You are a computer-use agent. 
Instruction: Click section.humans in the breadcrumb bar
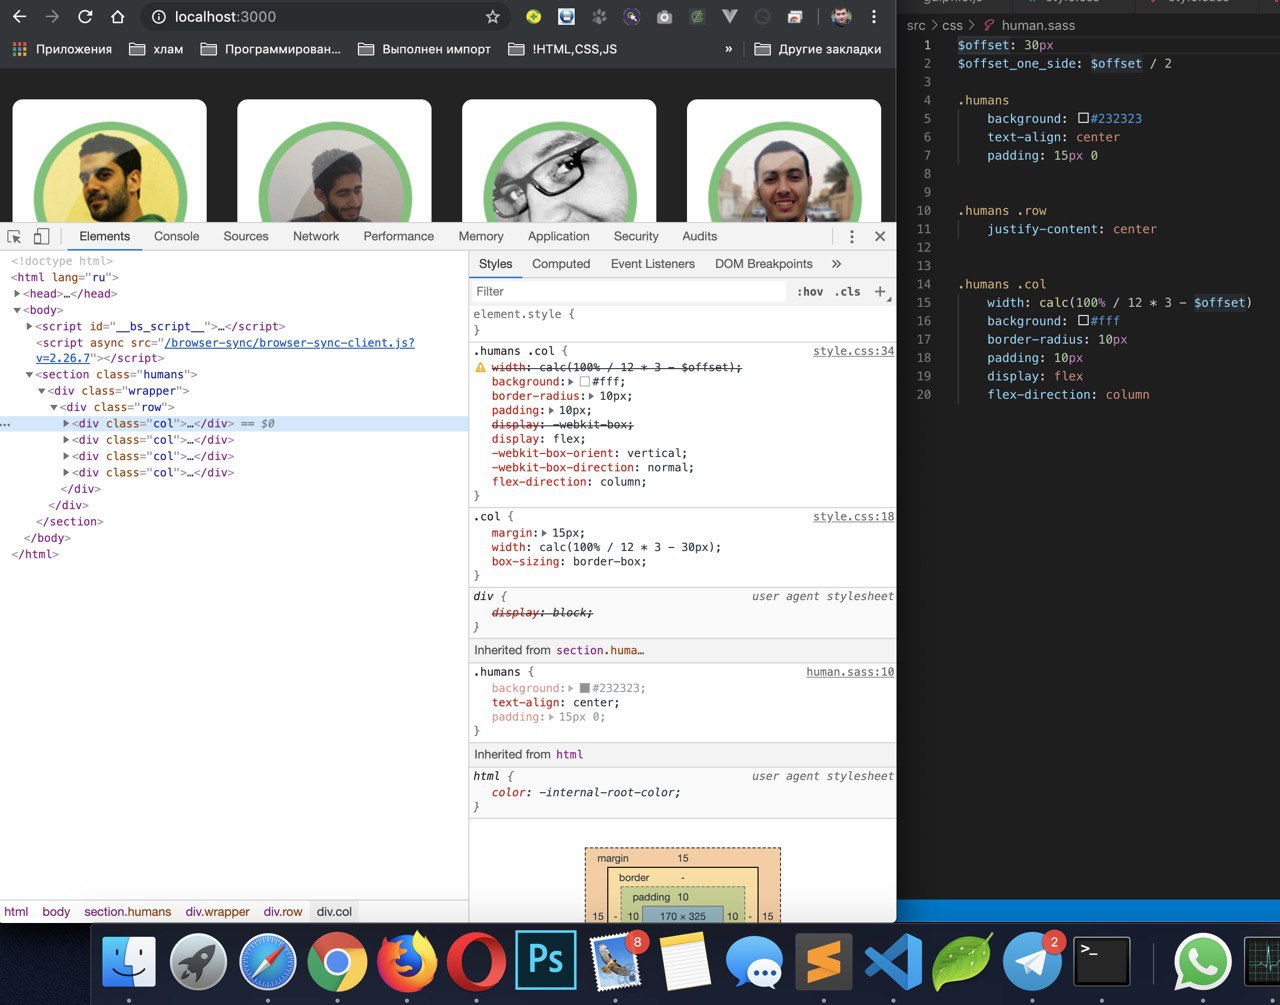click(128, 912)
